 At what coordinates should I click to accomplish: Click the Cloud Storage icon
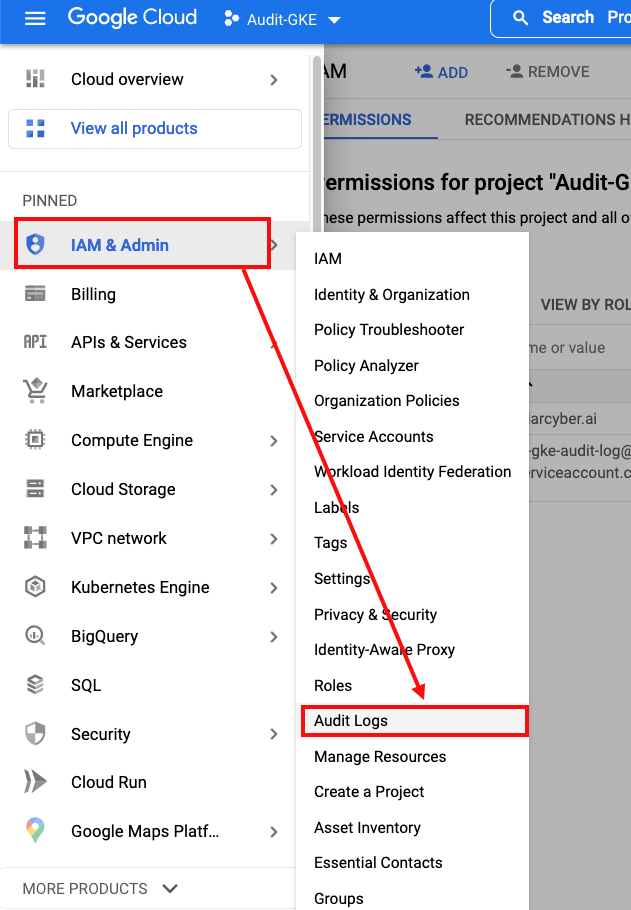click(35, 489)
